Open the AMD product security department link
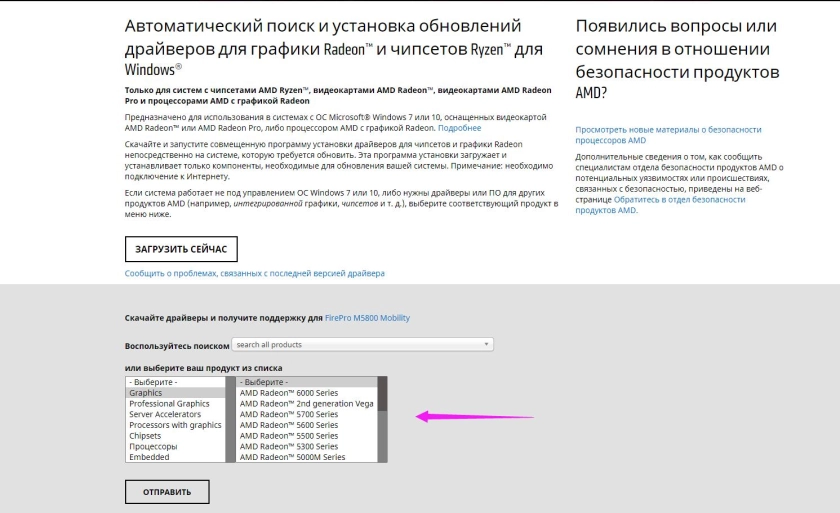 coord(660,205)
